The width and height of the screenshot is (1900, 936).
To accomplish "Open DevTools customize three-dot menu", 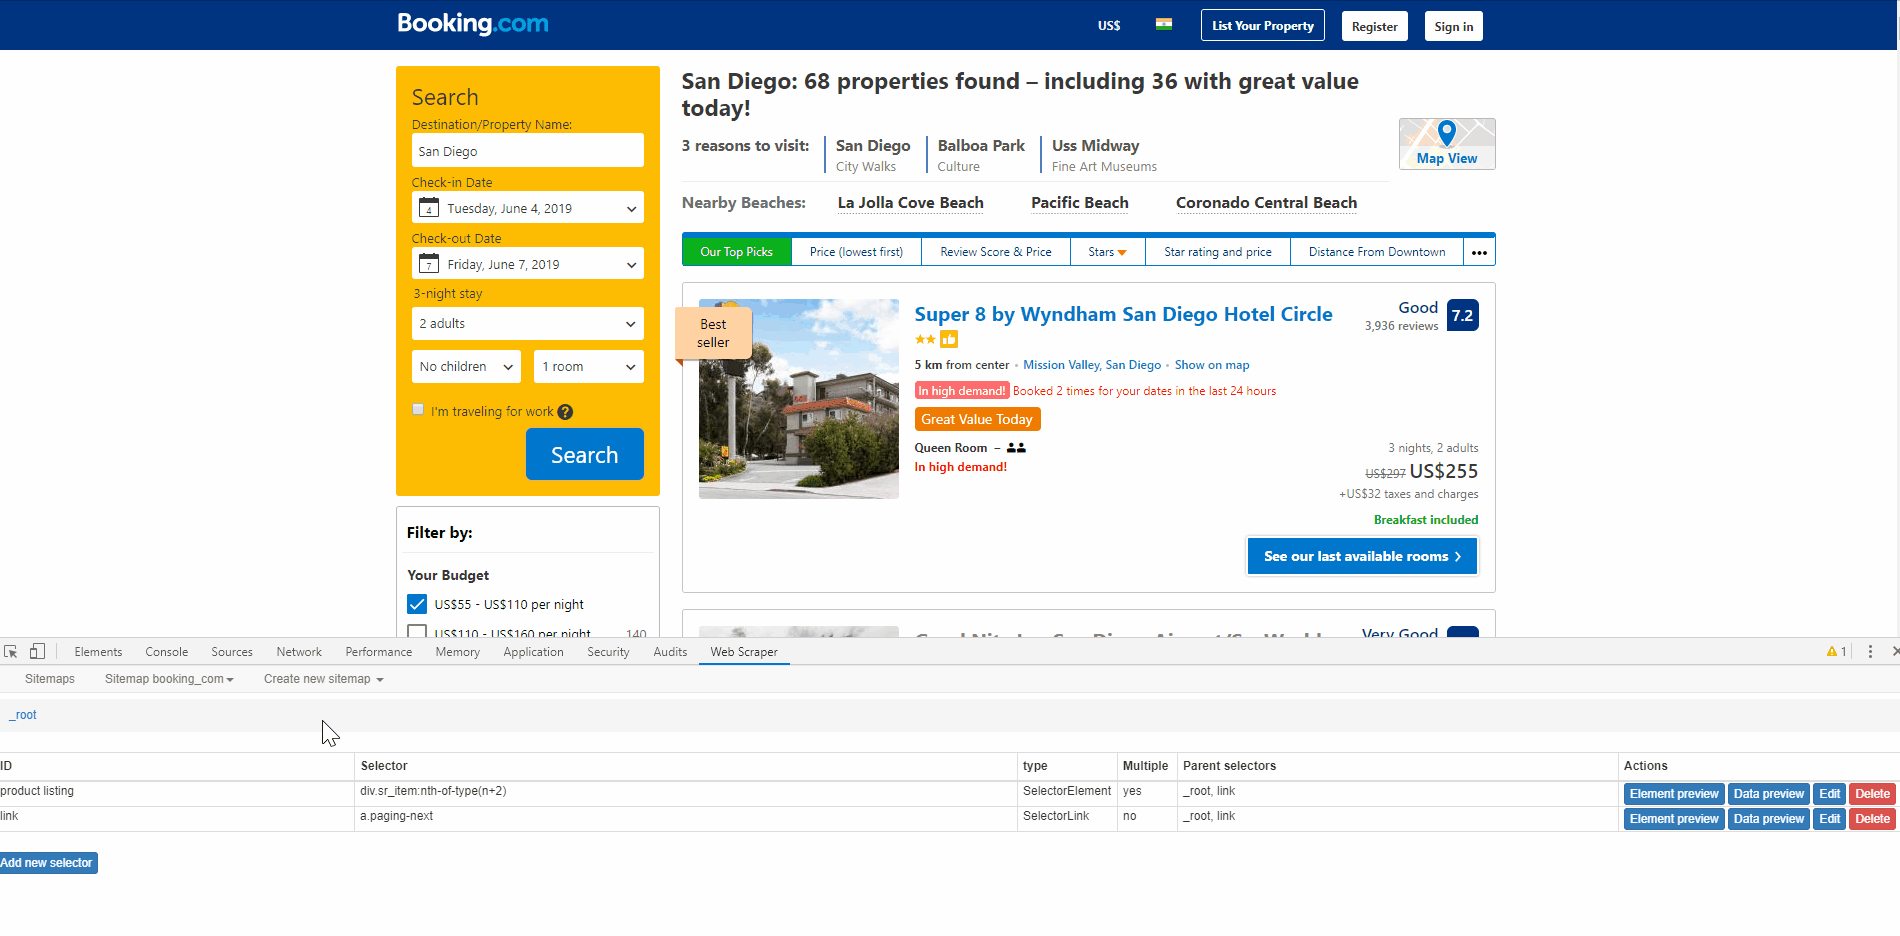I will 1870,651.
